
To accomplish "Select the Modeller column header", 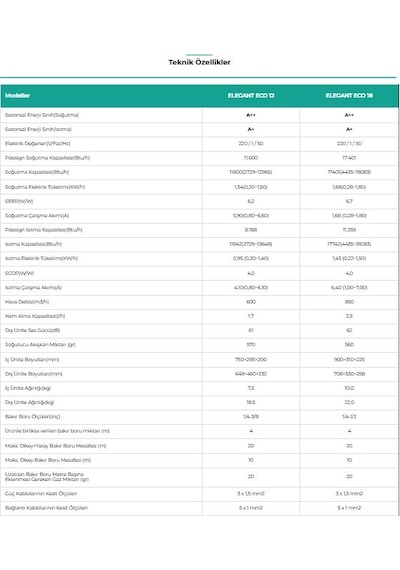I will (x=17, y=96).
